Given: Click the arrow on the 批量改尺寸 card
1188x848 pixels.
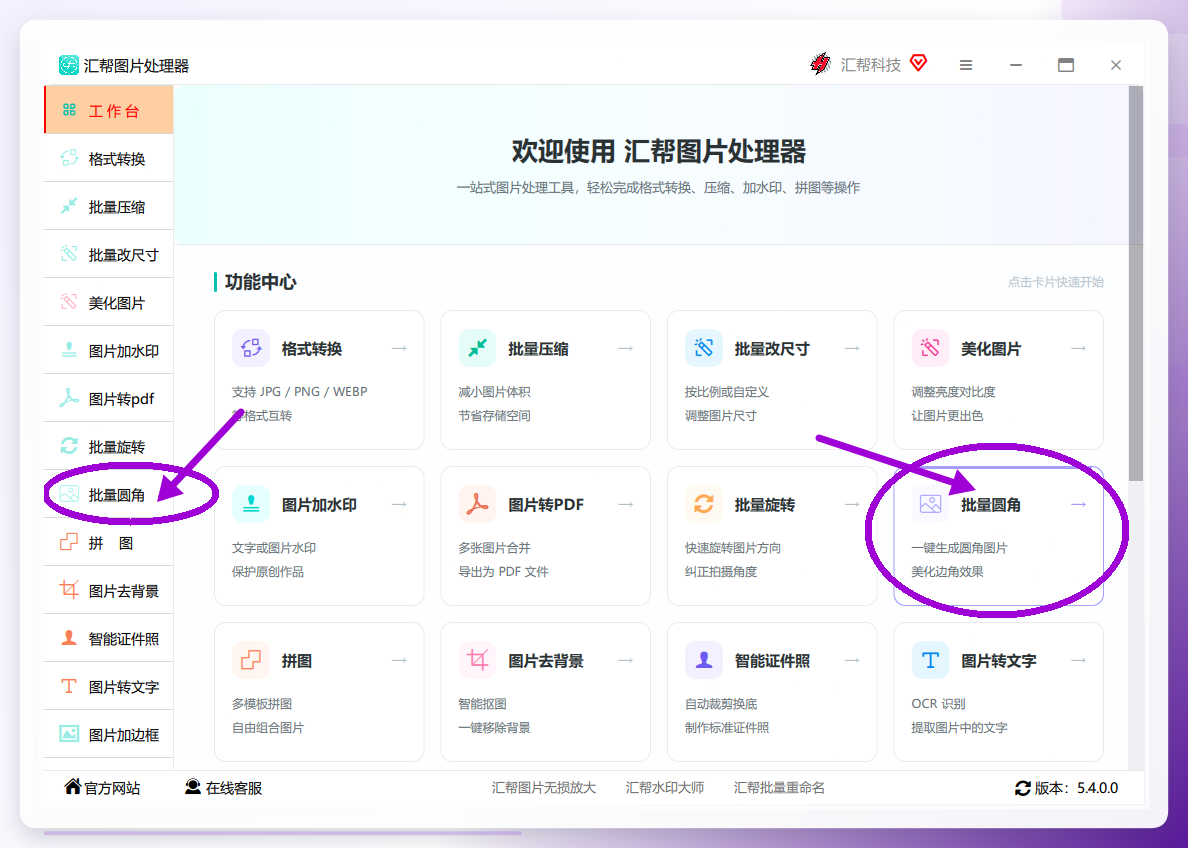Looking at the screenshot, I should point(852,348).
